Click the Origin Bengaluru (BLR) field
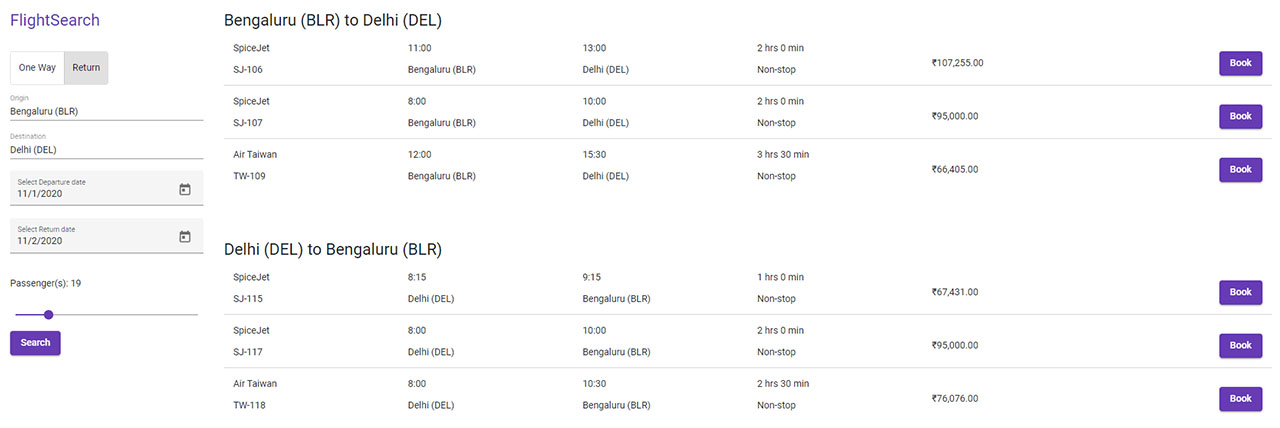This screenshot has width=1280, height=428. (x=106, y=111)
